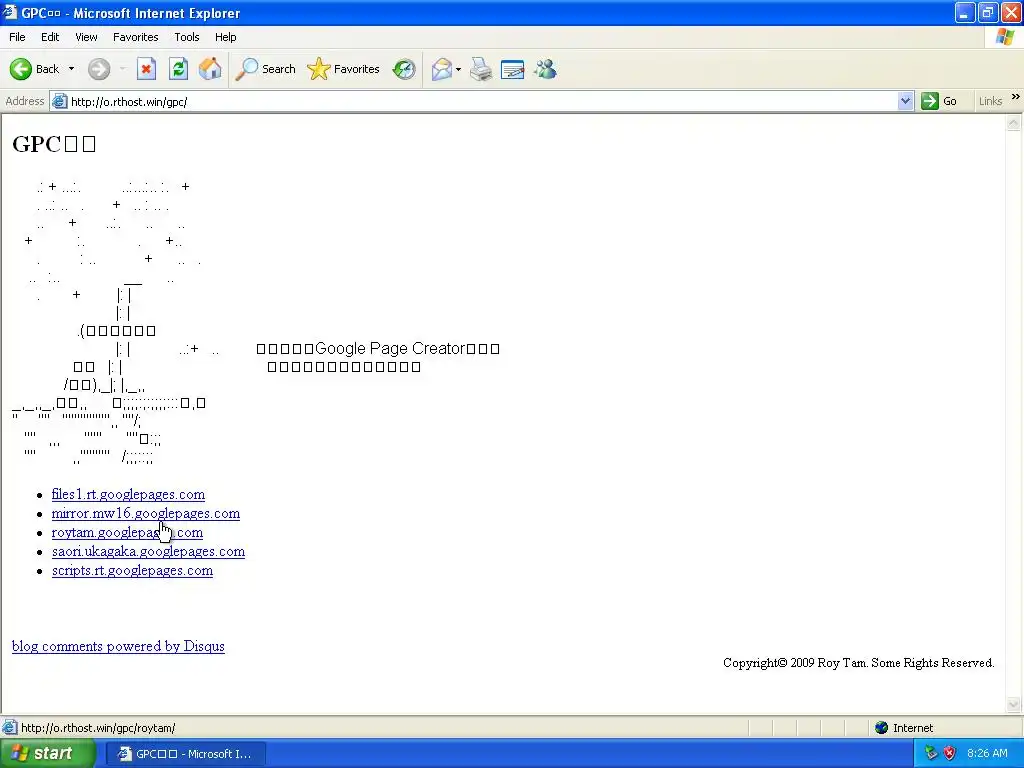1024x768 pixels.
Task: Select the GPC Internet Explorer taskbar button
Action: [184, 754]
